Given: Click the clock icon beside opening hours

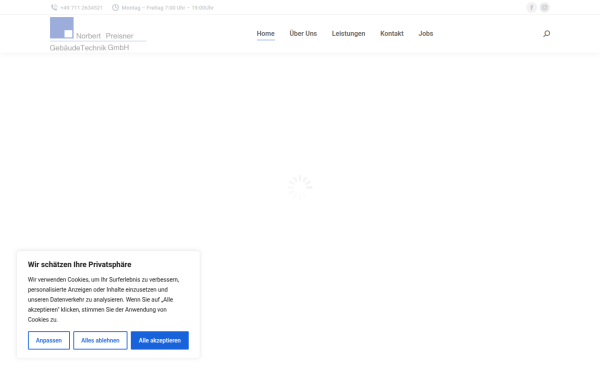Looking at the screenshot, I should (115, 7).
